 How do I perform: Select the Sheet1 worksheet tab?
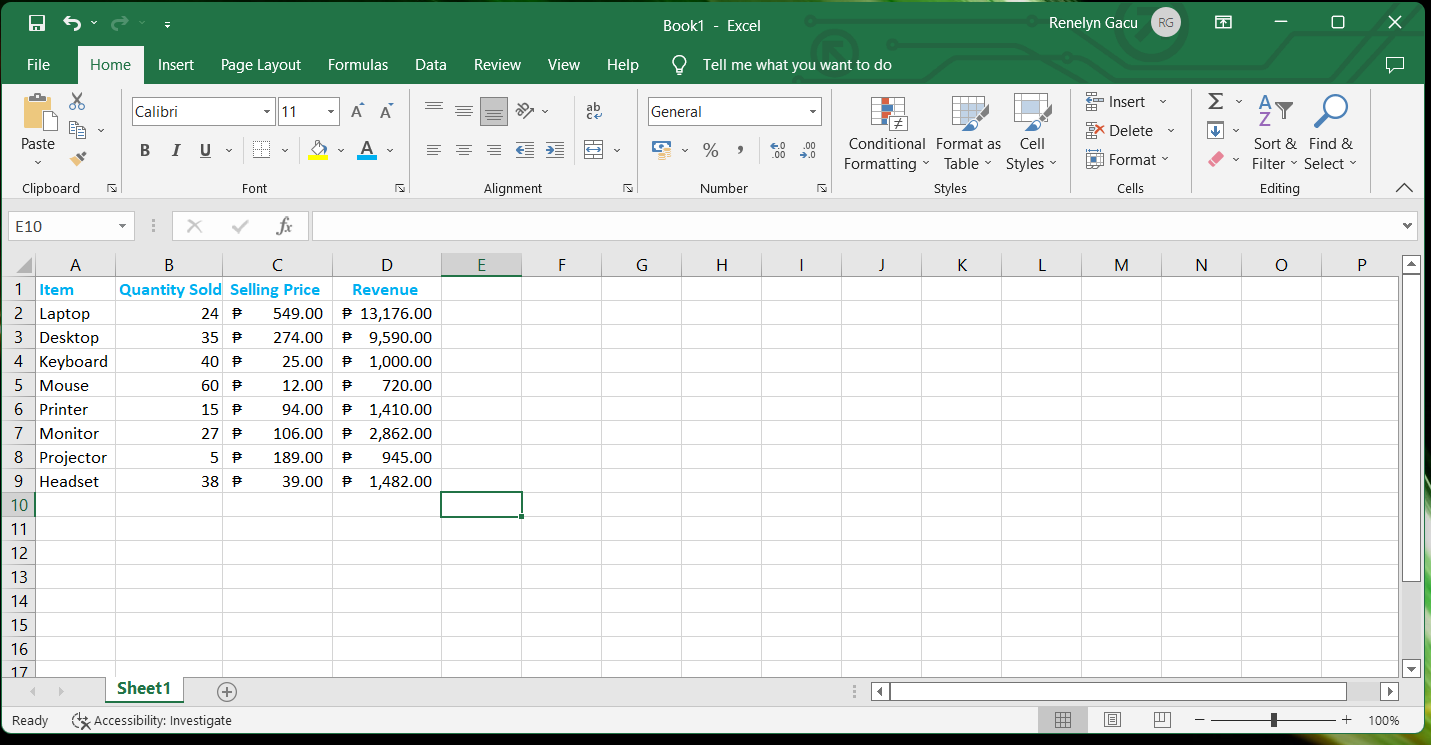point(144,688)
